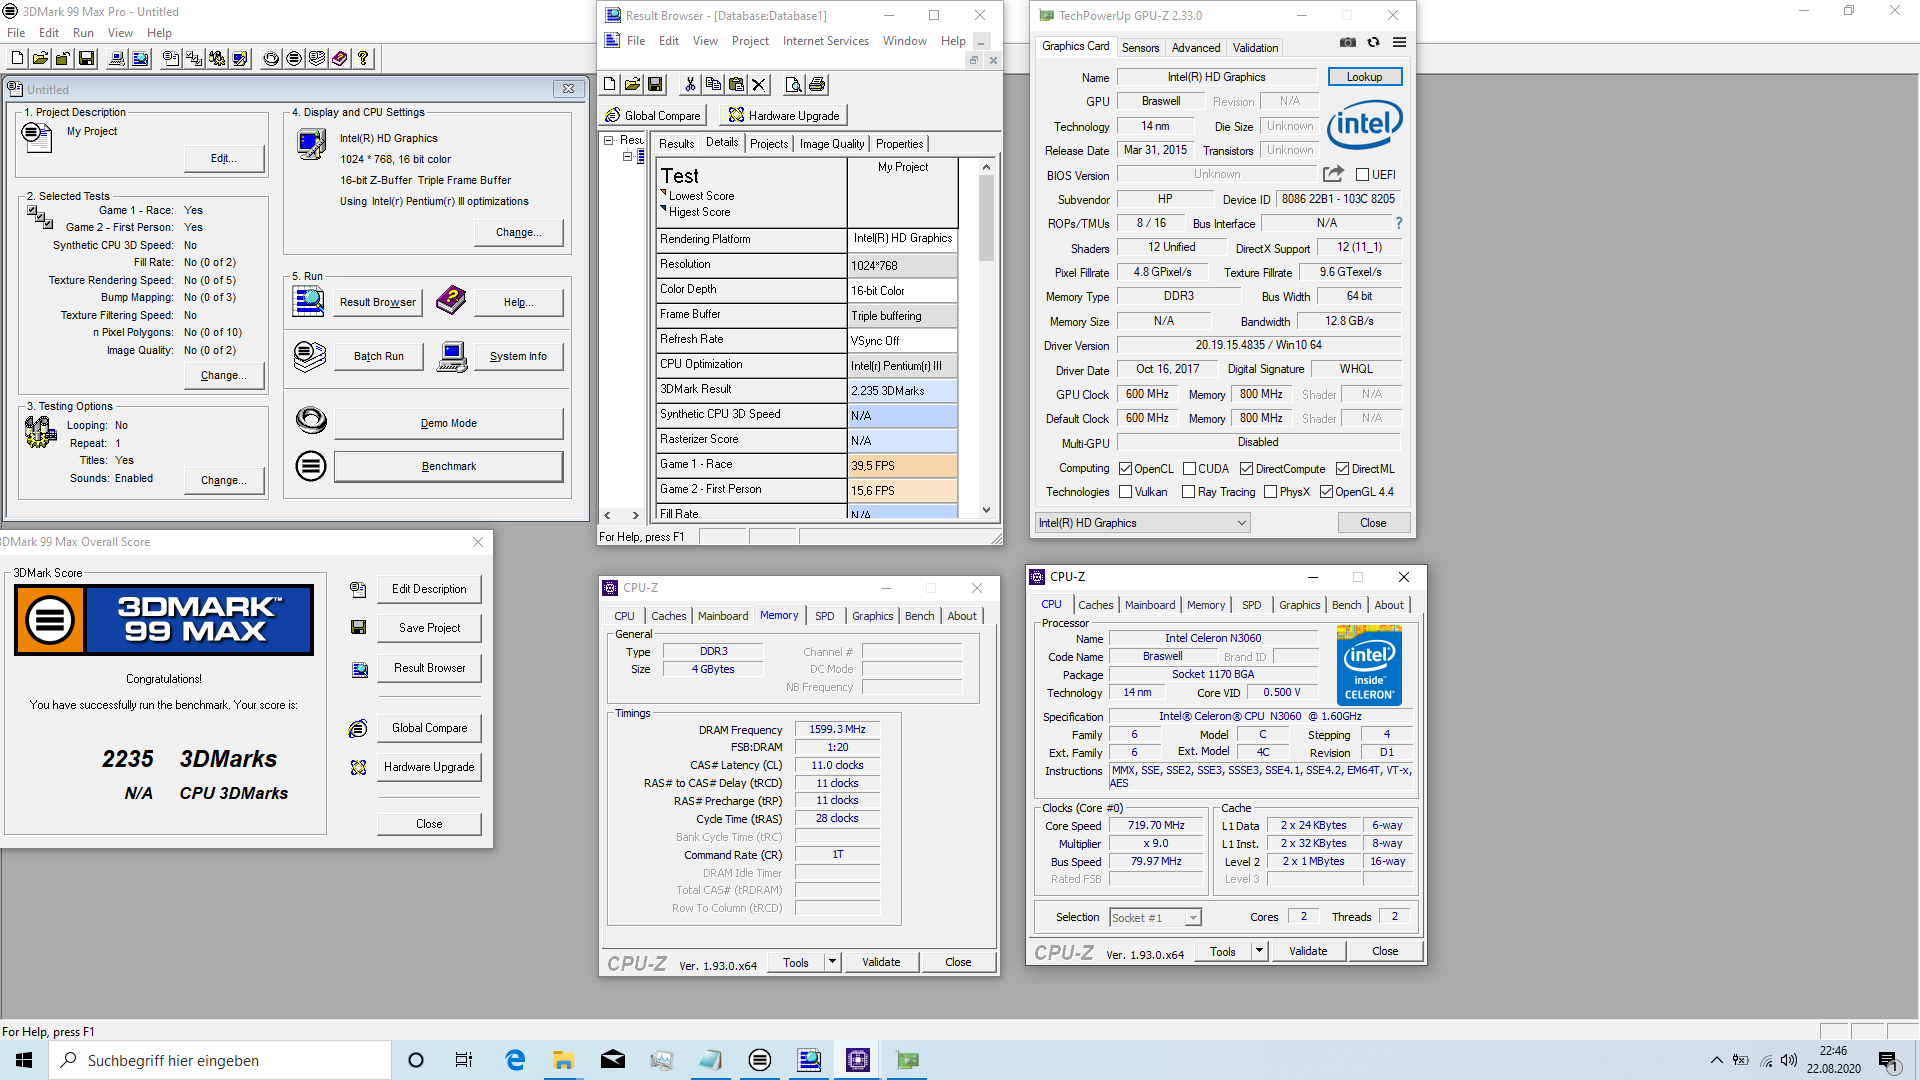The height and width of the screenshot is (1080, 1920).
Task: Click 3DMark taskbar icon (striped circle)
Action: (x=760, y=1060)
